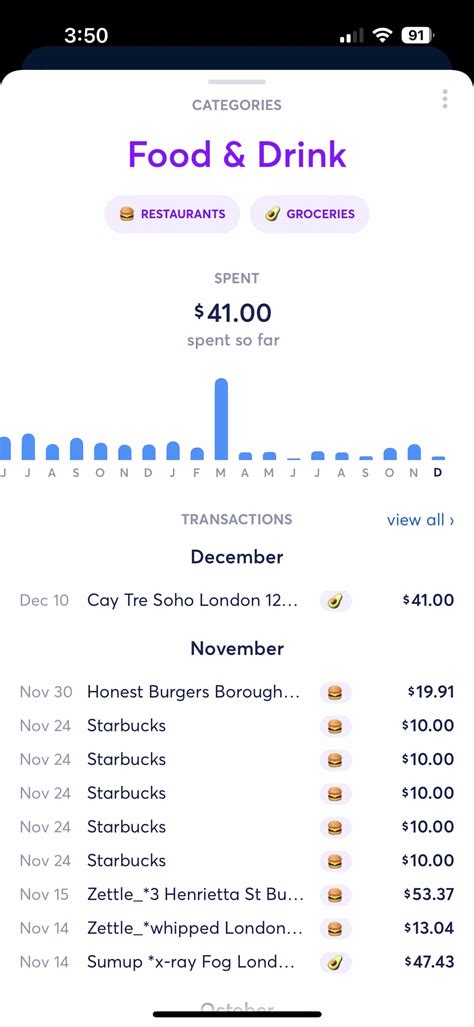Screen dimensions: 474x1027
Task: Tap the burger icon on Zettle whipped London row
Action: pos(335,928)
